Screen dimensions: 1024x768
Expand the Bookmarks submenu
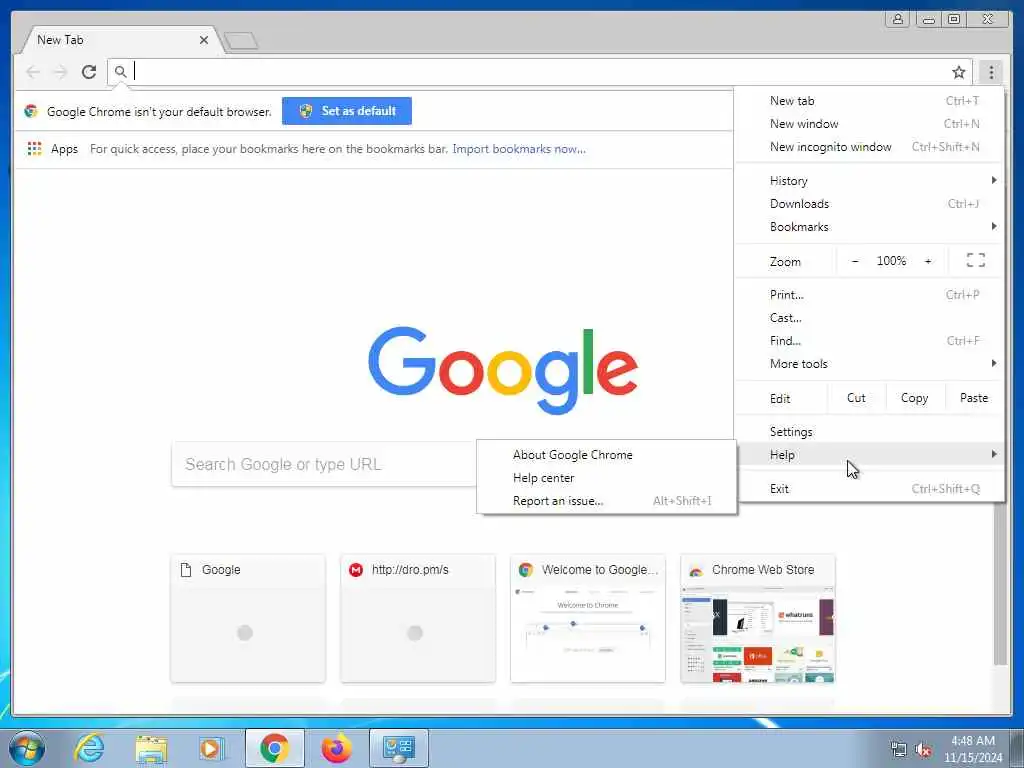coord(869,227)
